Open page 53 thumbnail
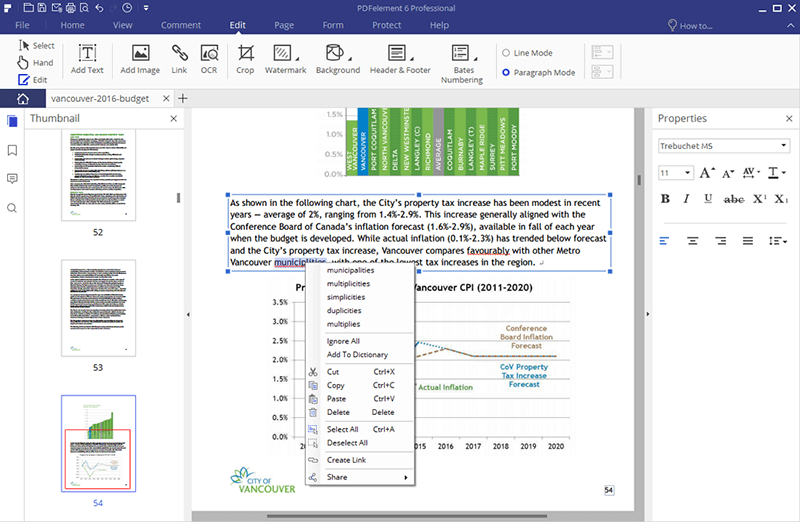This screenshot has height=522, width=800. 98,308
